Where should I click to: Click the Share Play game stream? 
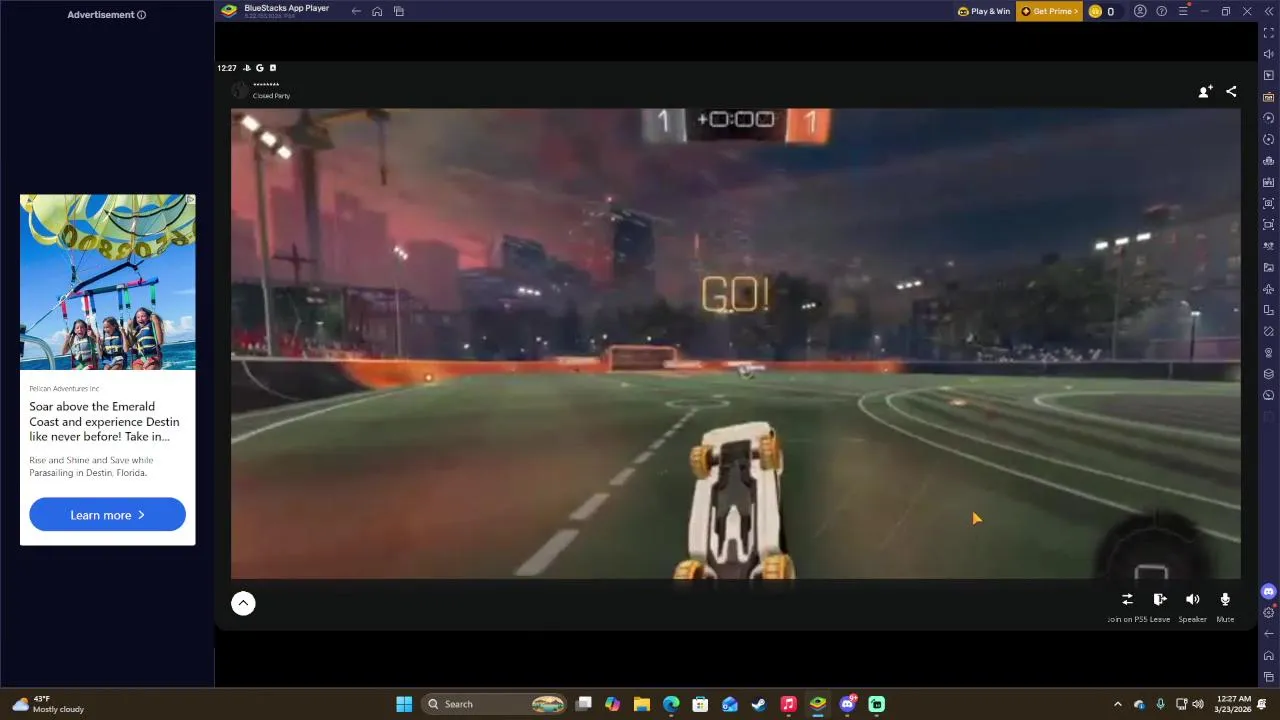735,343
